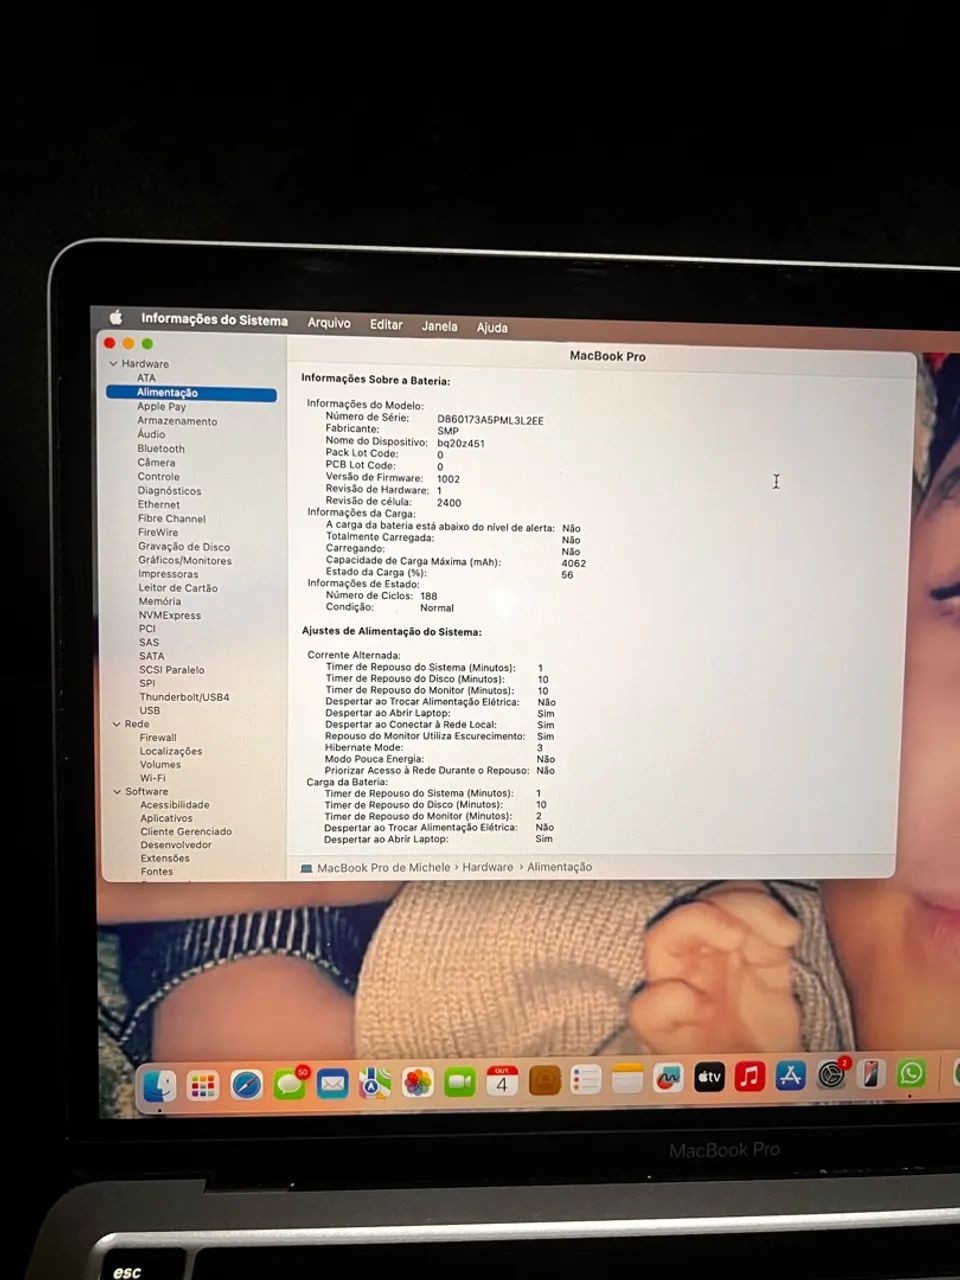The width and height of the screenshot is (960, 1280).
Task: Select Memória in the sidebar
Action: tap(160, 601)
